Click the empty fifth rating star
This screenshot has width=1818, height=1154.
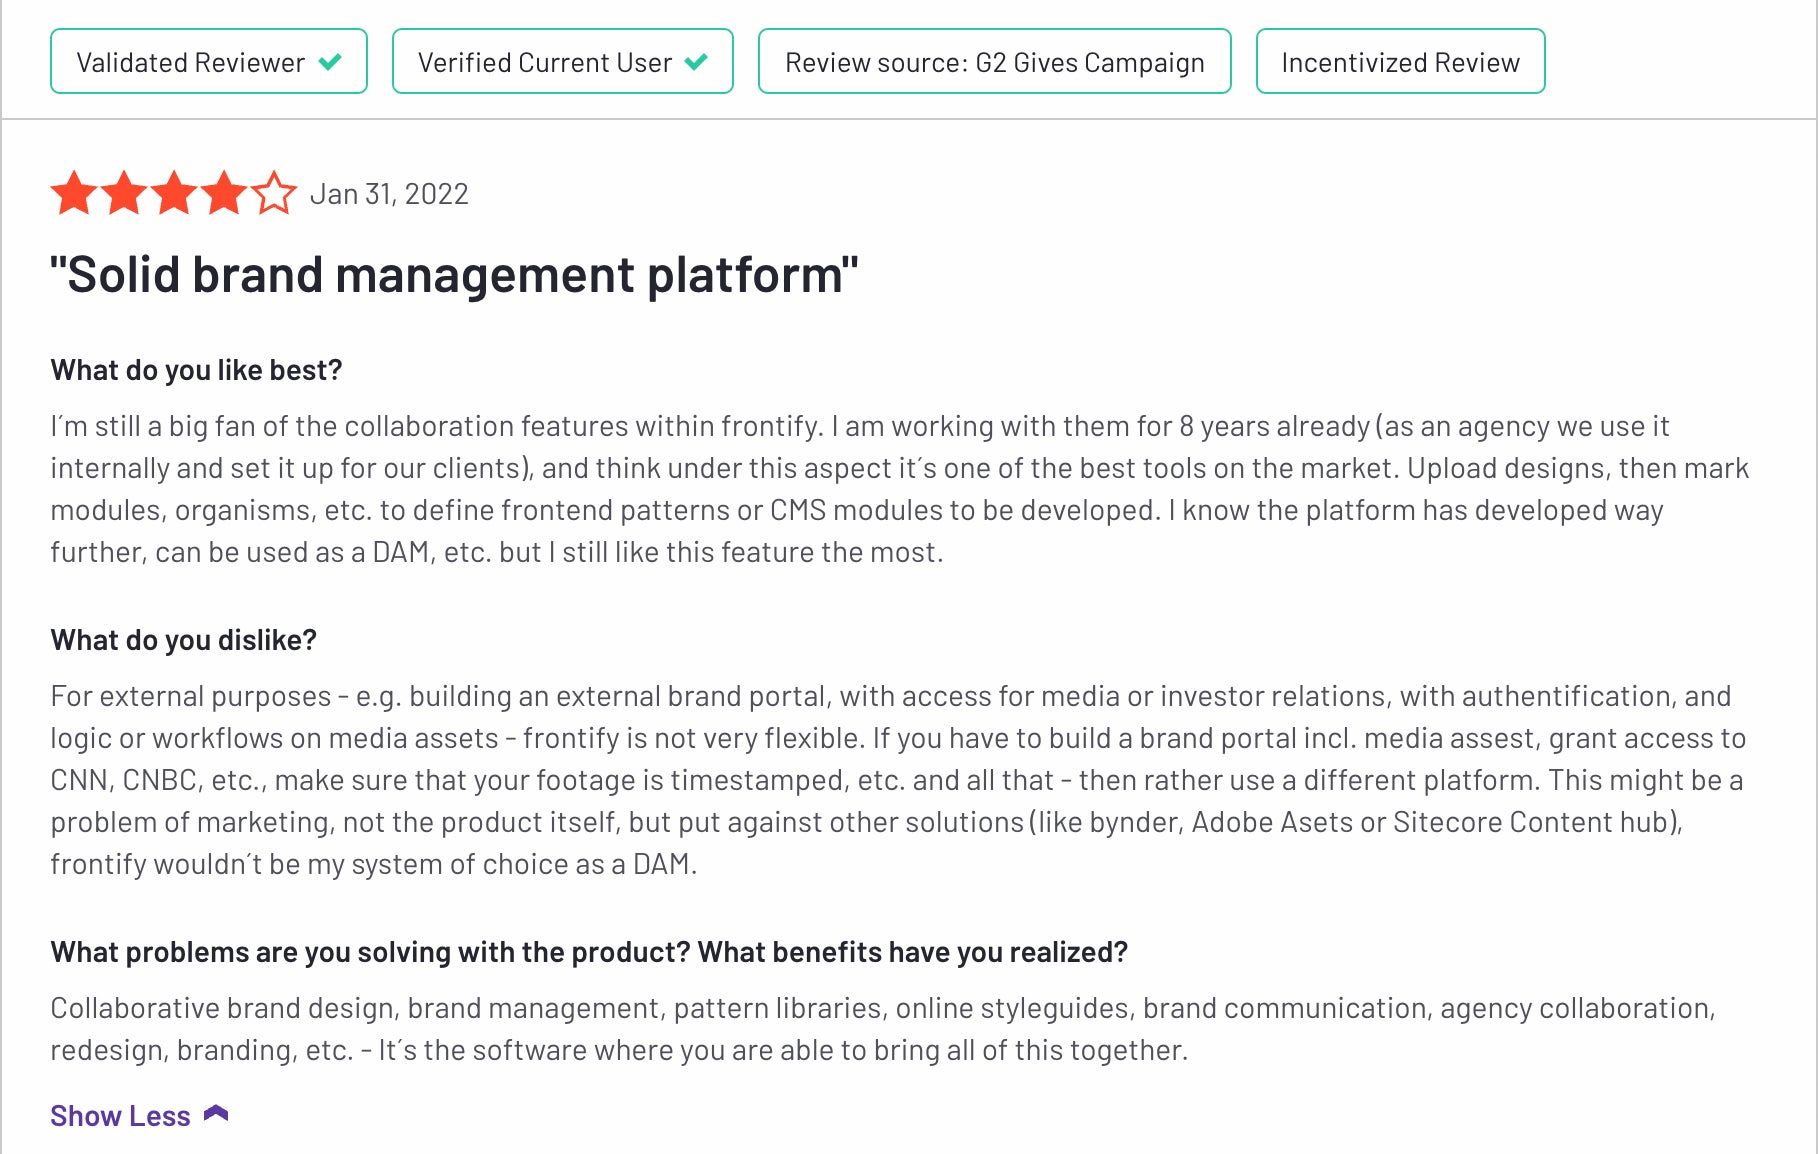[x=274, y=193]
